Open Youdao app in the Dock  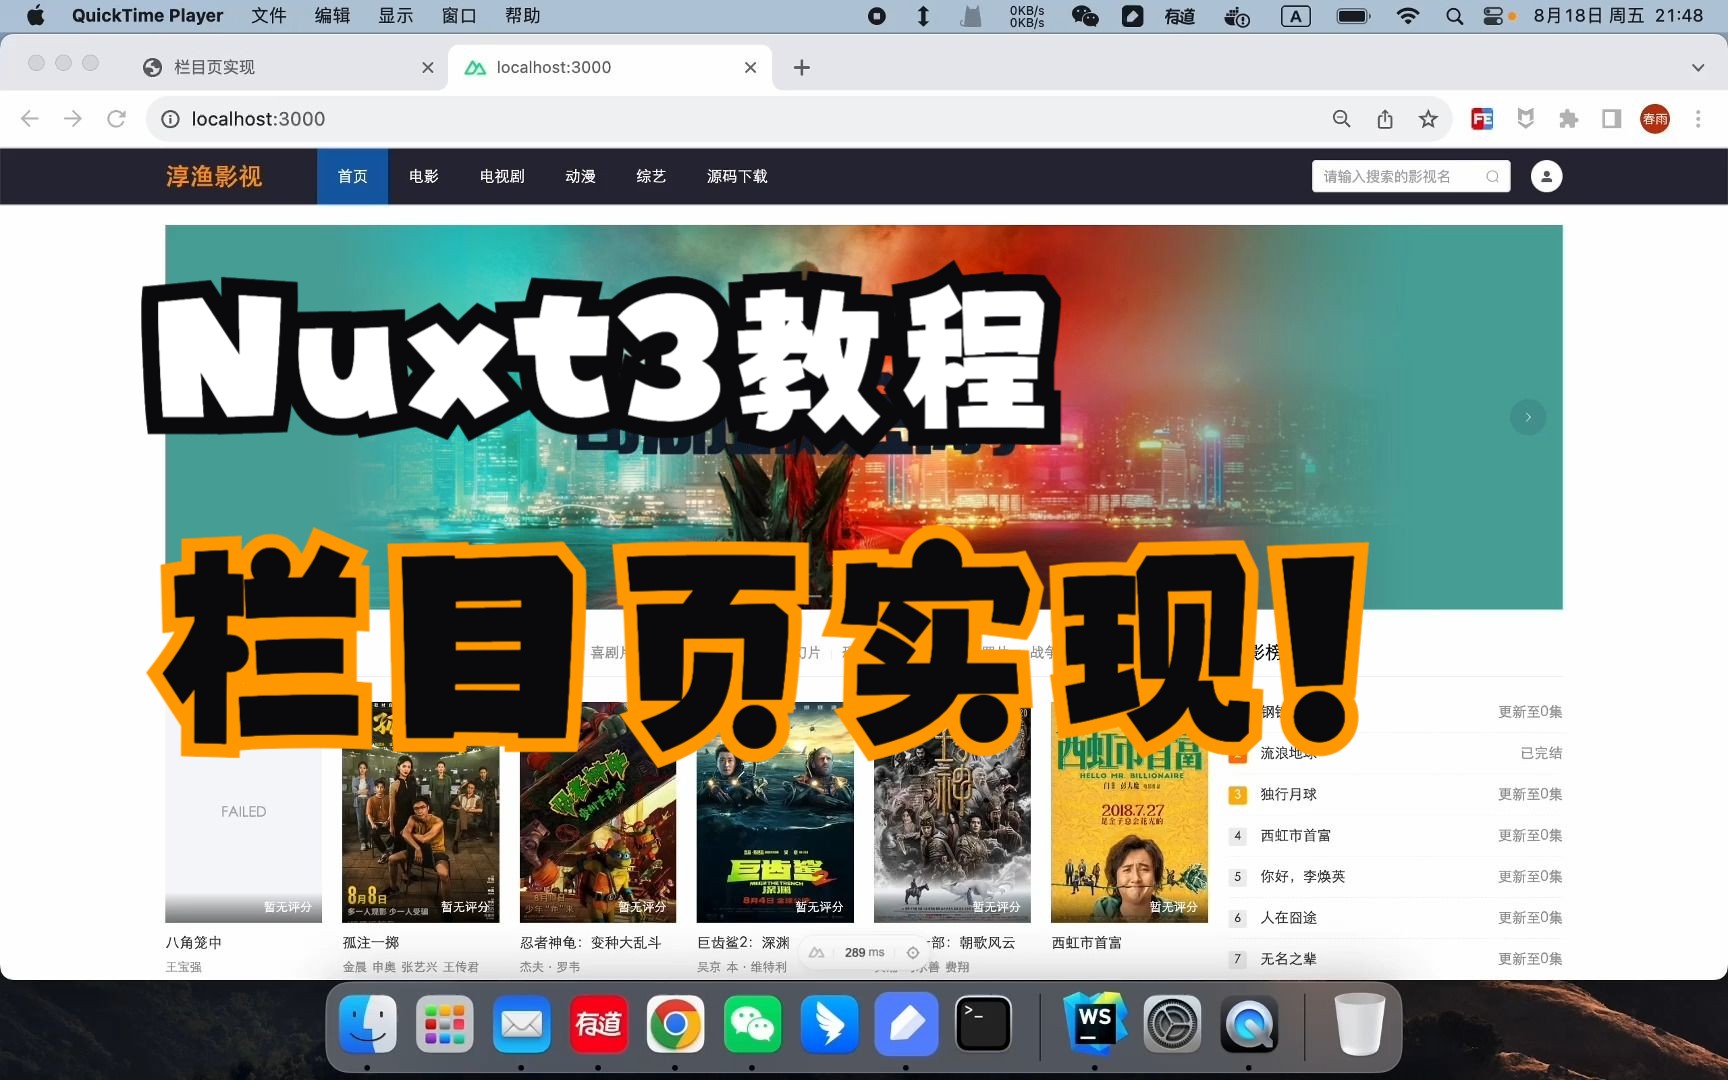pos(598,1025)
